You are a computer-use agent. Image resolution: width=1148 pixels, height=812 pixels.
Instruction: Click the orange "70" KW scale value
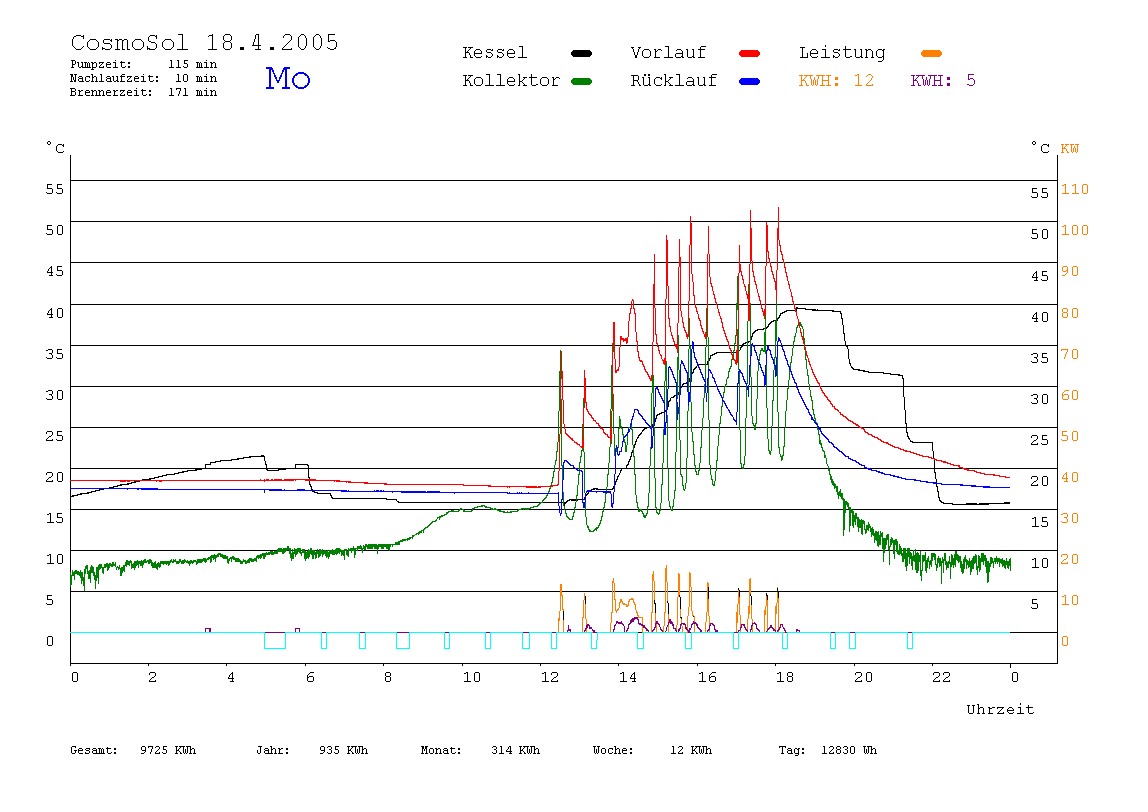[1070, 354]
